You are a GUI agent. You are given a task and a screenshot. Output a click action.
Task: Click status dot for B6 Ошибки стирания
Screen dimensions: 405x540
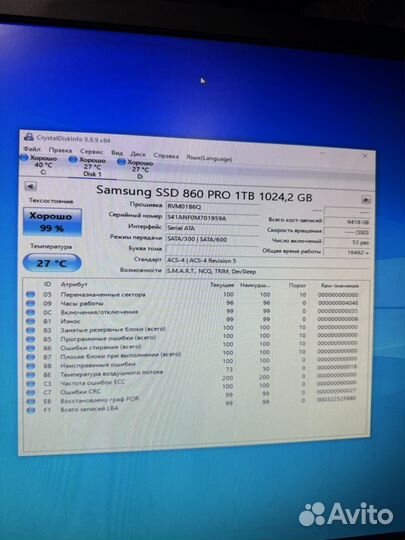[31, 348]
